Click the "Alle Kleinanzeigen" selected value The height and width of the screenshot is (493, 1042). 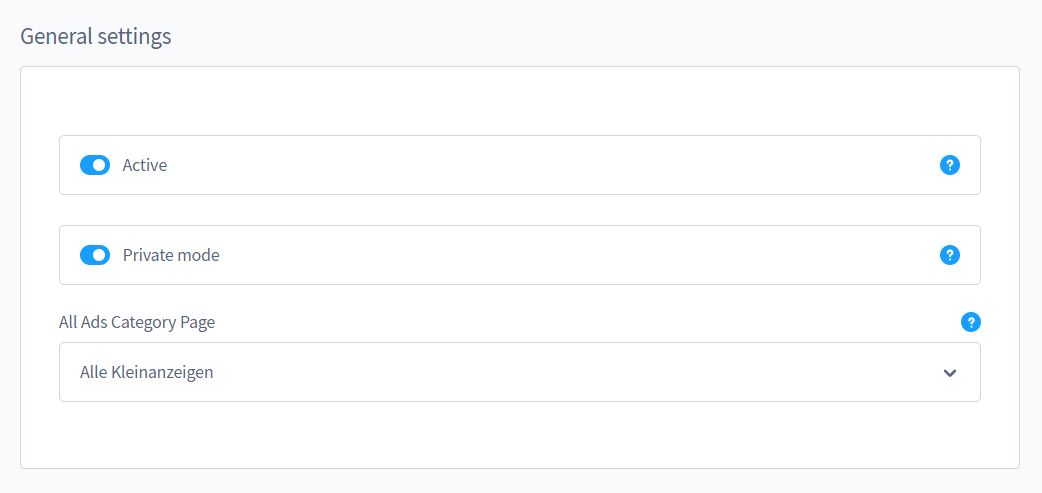tap(147, 372)
